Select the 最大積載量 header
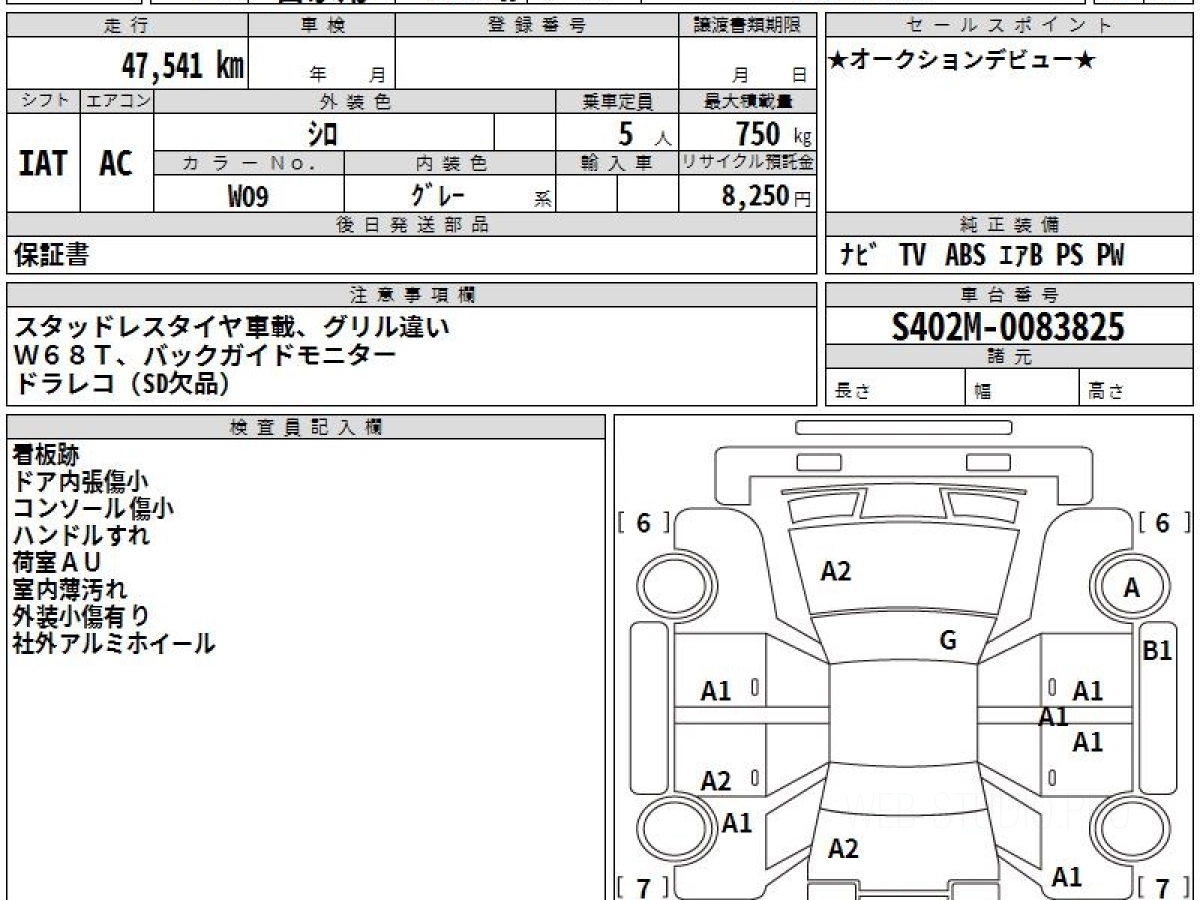 (x=747, y=101)
